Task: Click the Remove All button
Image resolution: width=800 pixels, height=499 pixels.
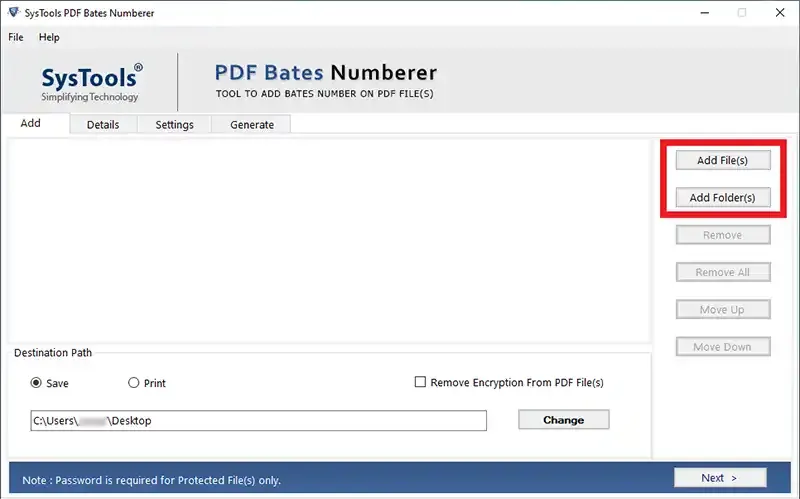Action: (x=723, y=272)
